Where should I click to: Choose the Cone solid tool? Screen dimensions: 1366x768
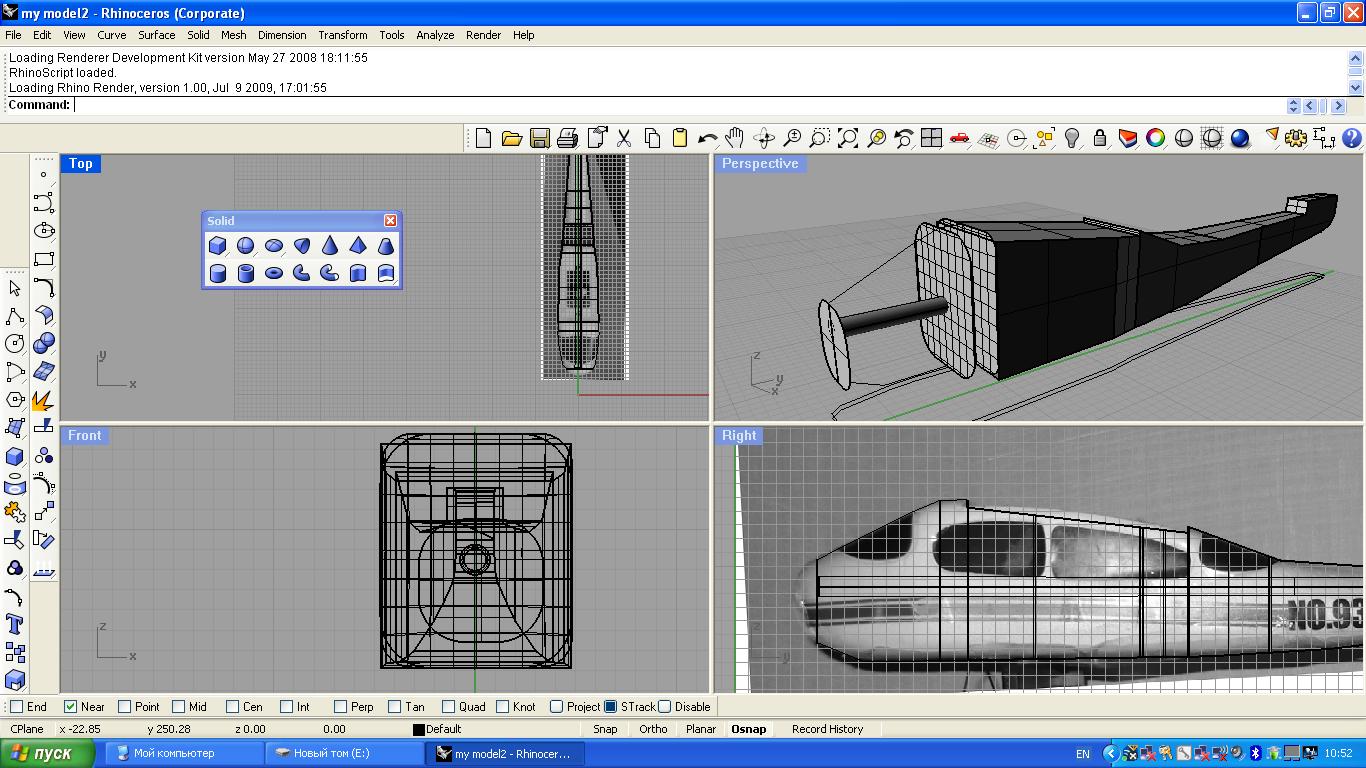pos(329,245)
